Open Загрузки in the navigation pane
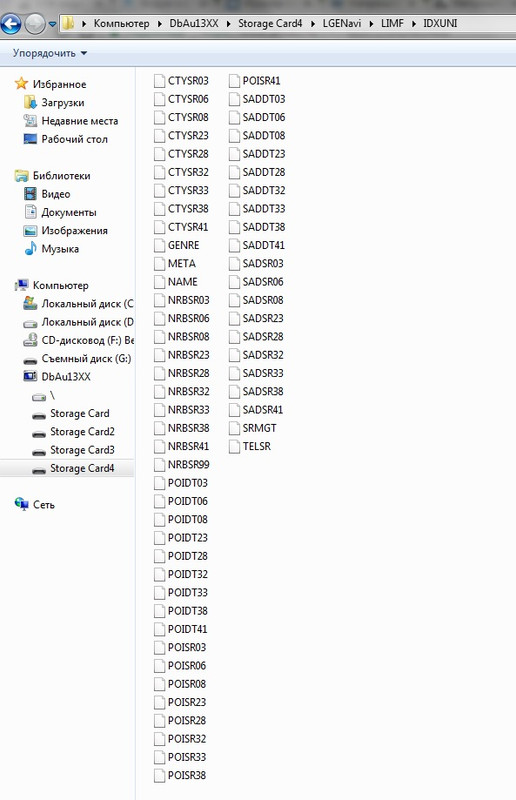 (x=63, y=103)
